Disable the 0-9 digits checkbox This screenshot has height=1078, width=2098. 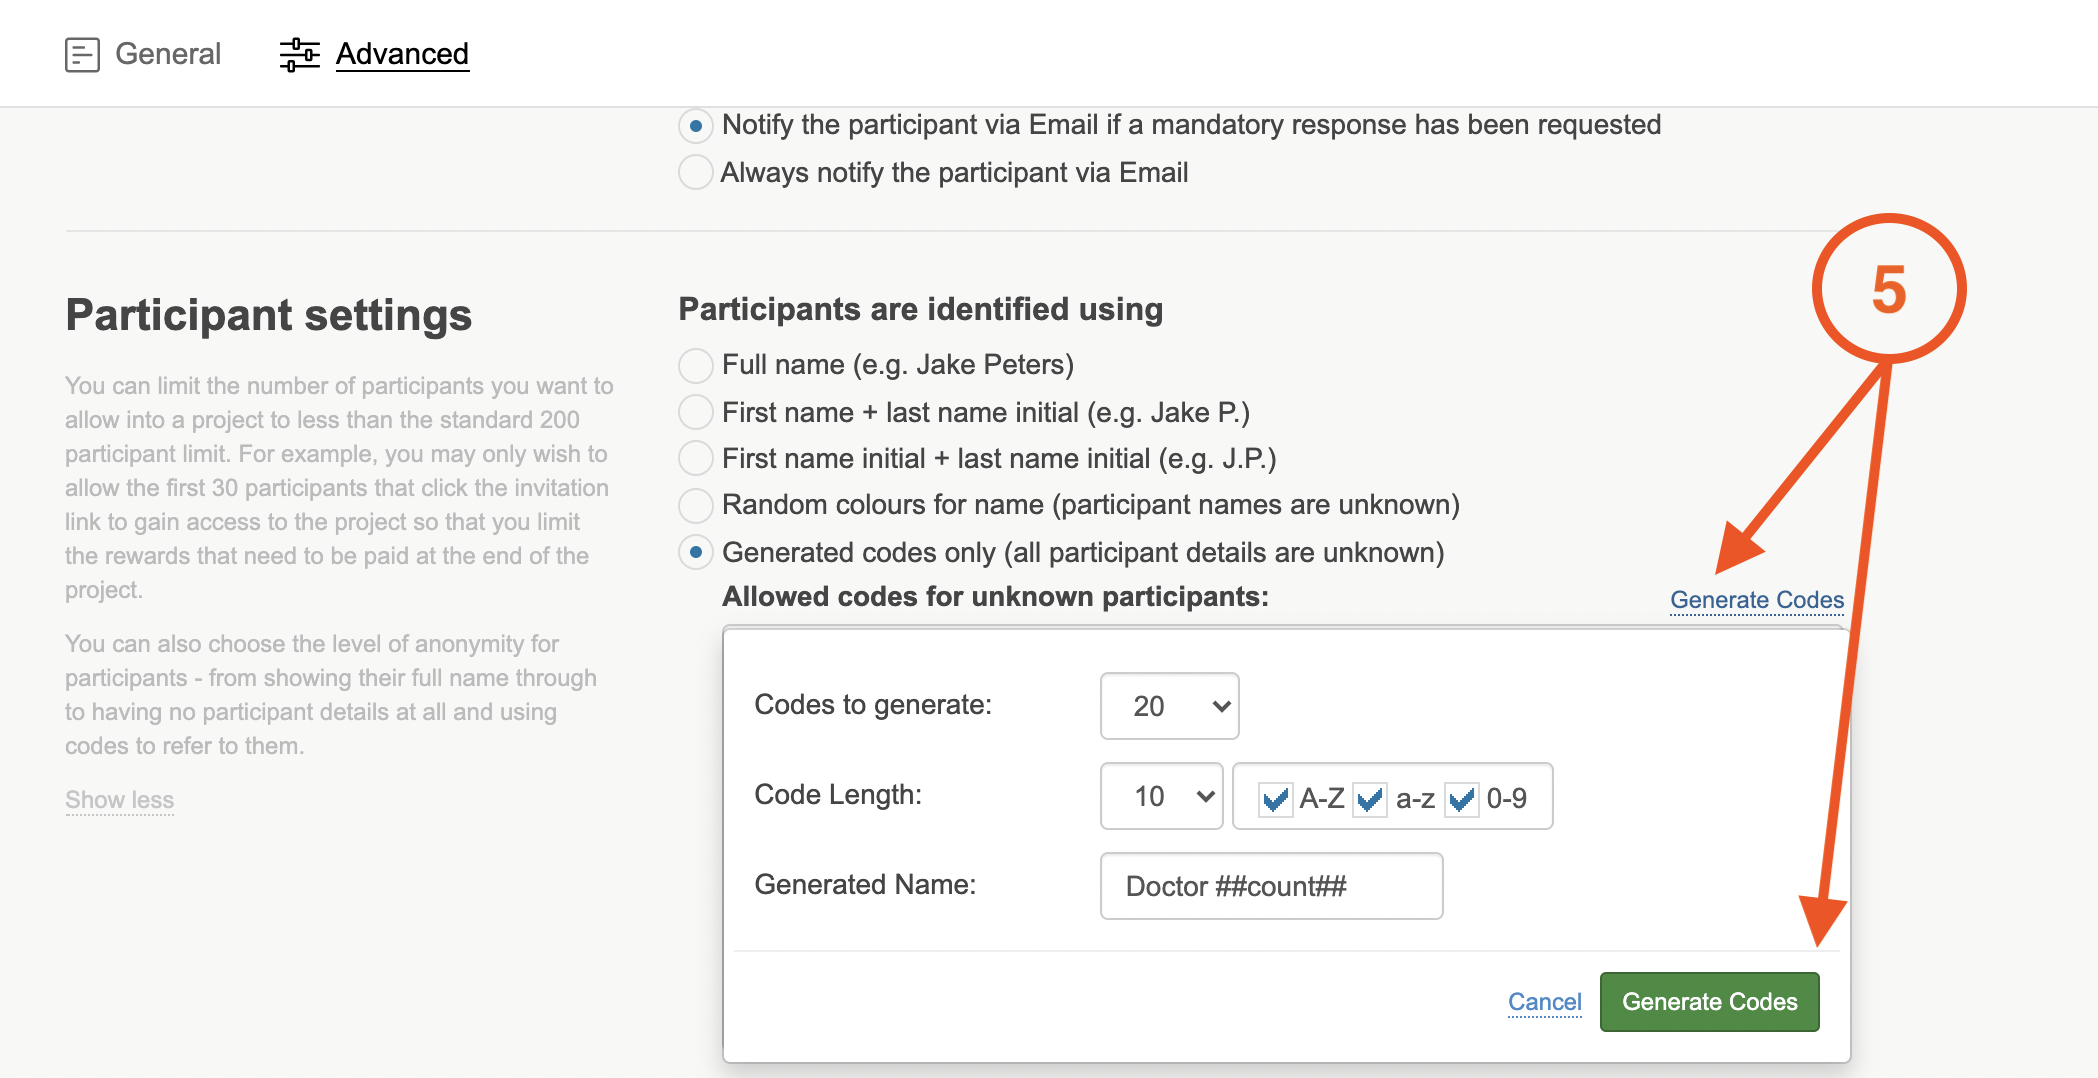click(x=1462, y=799)
